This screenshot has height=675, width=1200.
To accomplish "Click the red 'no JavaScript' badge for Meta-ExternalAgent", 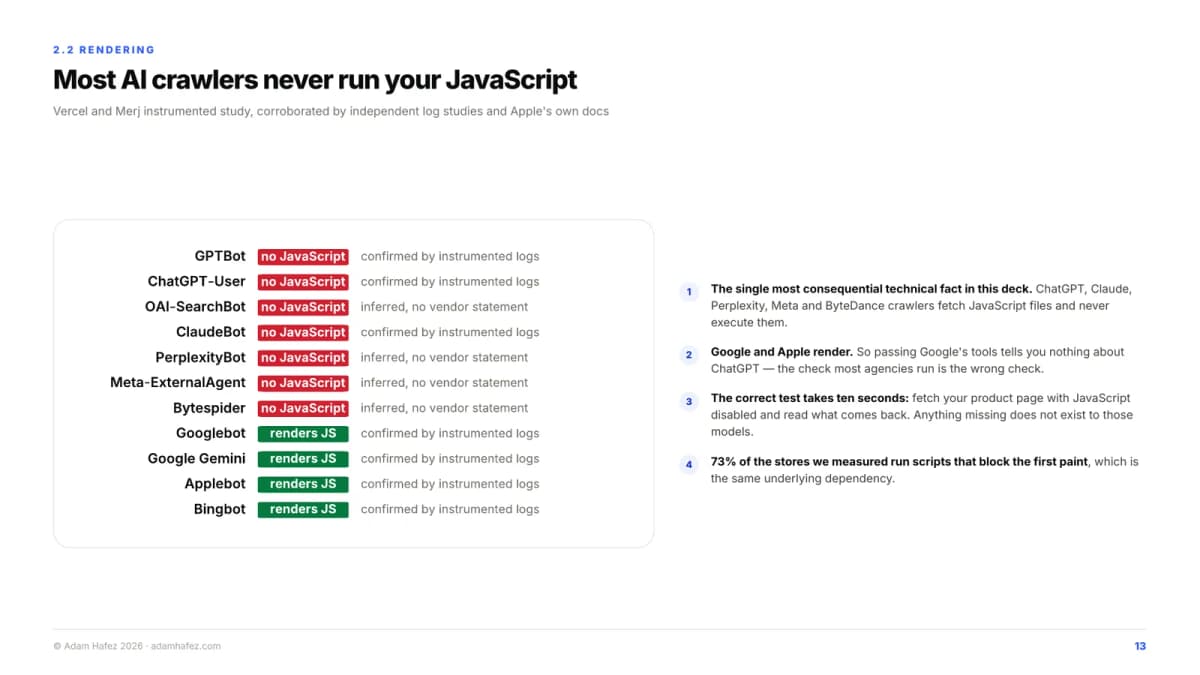I will tap(303, 383).
